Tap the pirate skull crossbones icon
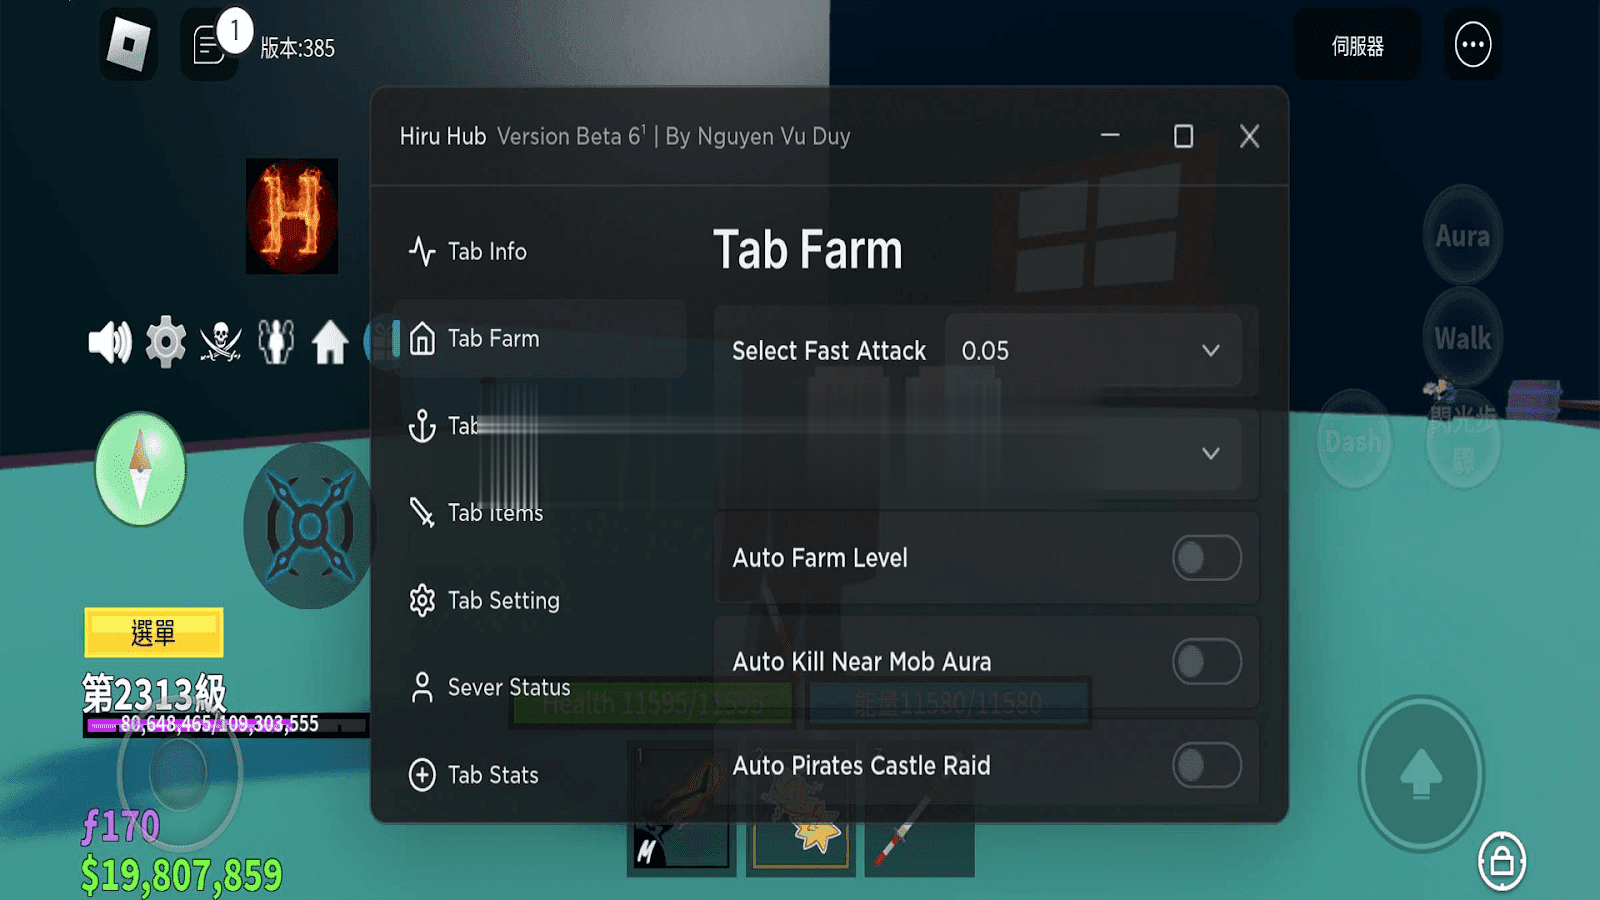The width and height of the screenshot is (1600, 900). pyautogui.click(x=221, y=343)
